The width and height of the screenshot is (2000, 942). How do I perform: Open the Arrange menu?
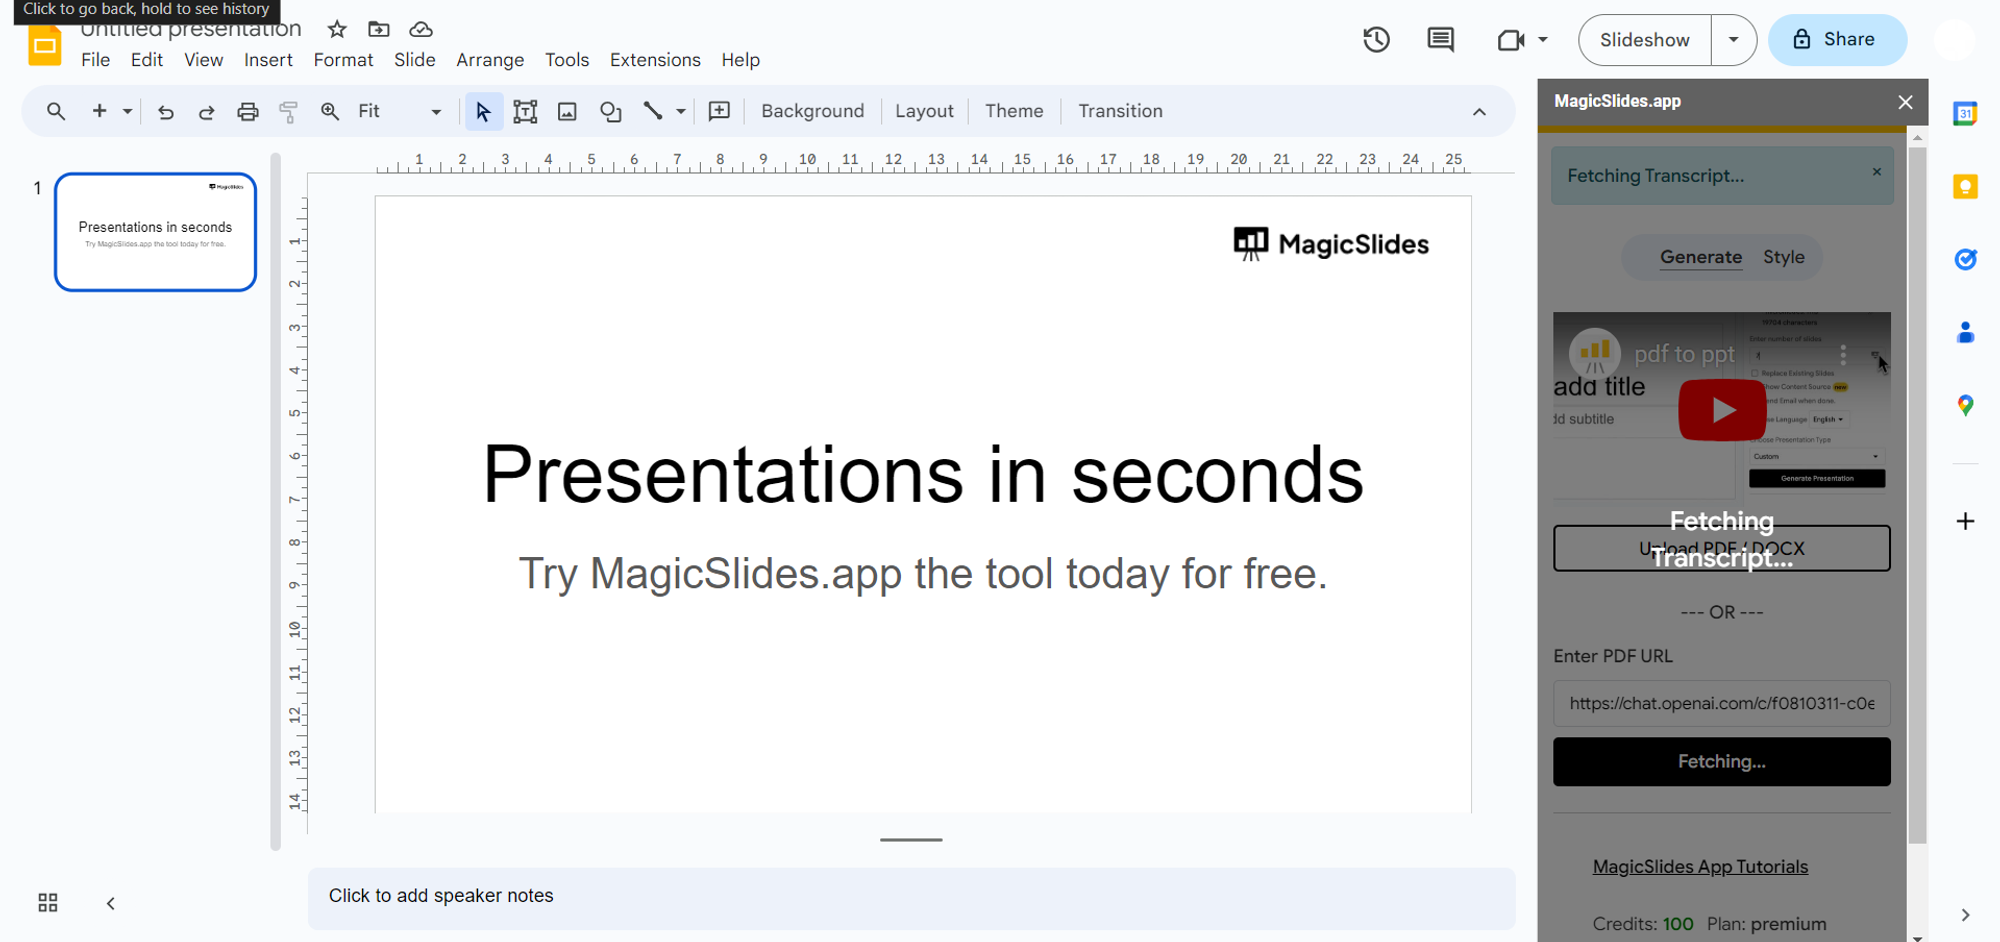click(490, 60)
